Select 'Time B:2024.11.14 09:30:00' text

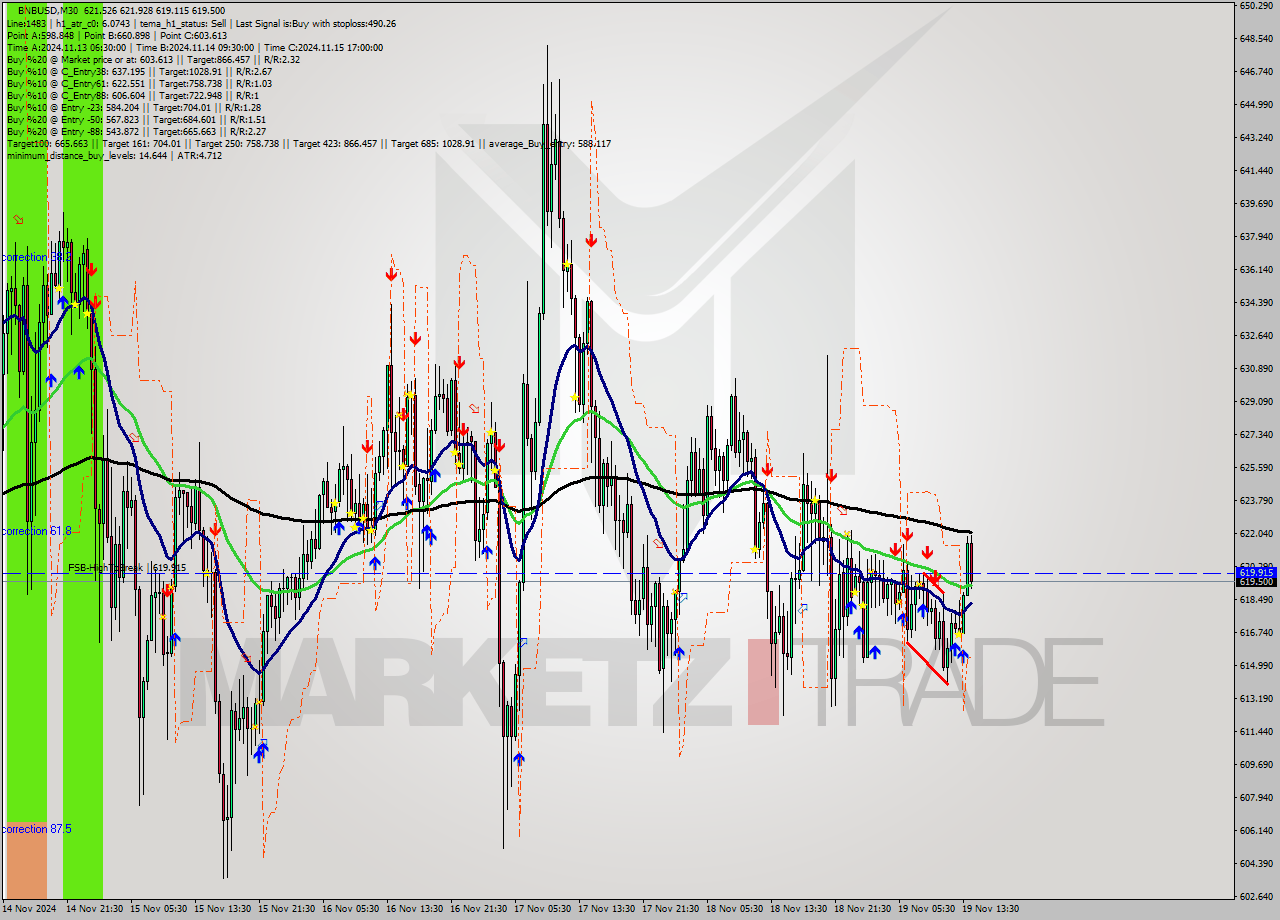195,47
